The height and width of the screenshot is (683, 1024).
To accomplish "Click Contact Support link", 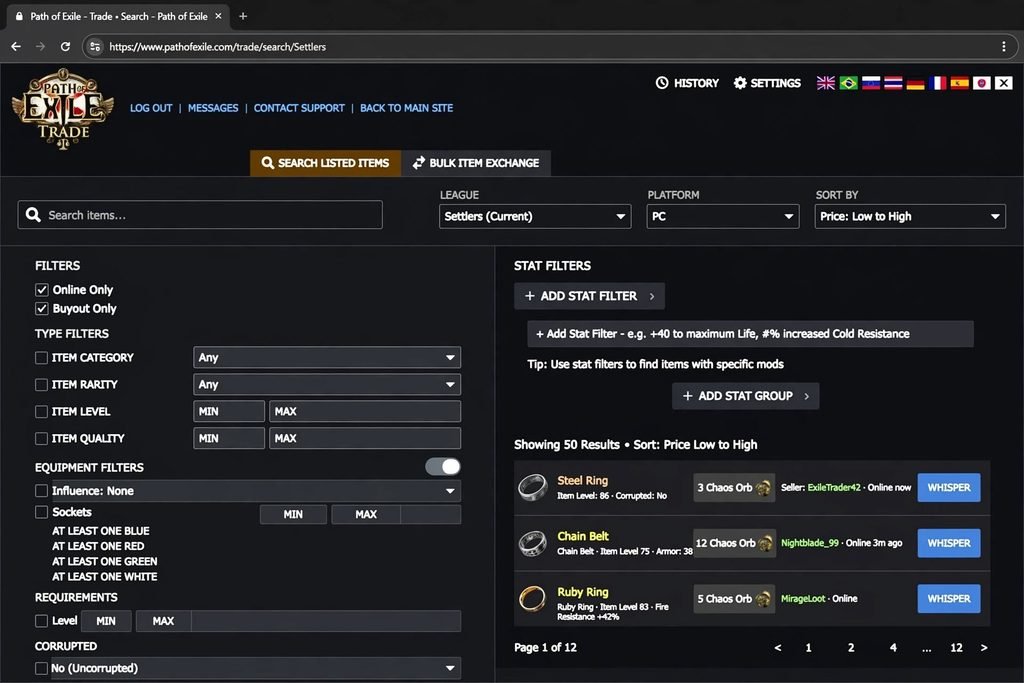I will coord(299,108).
